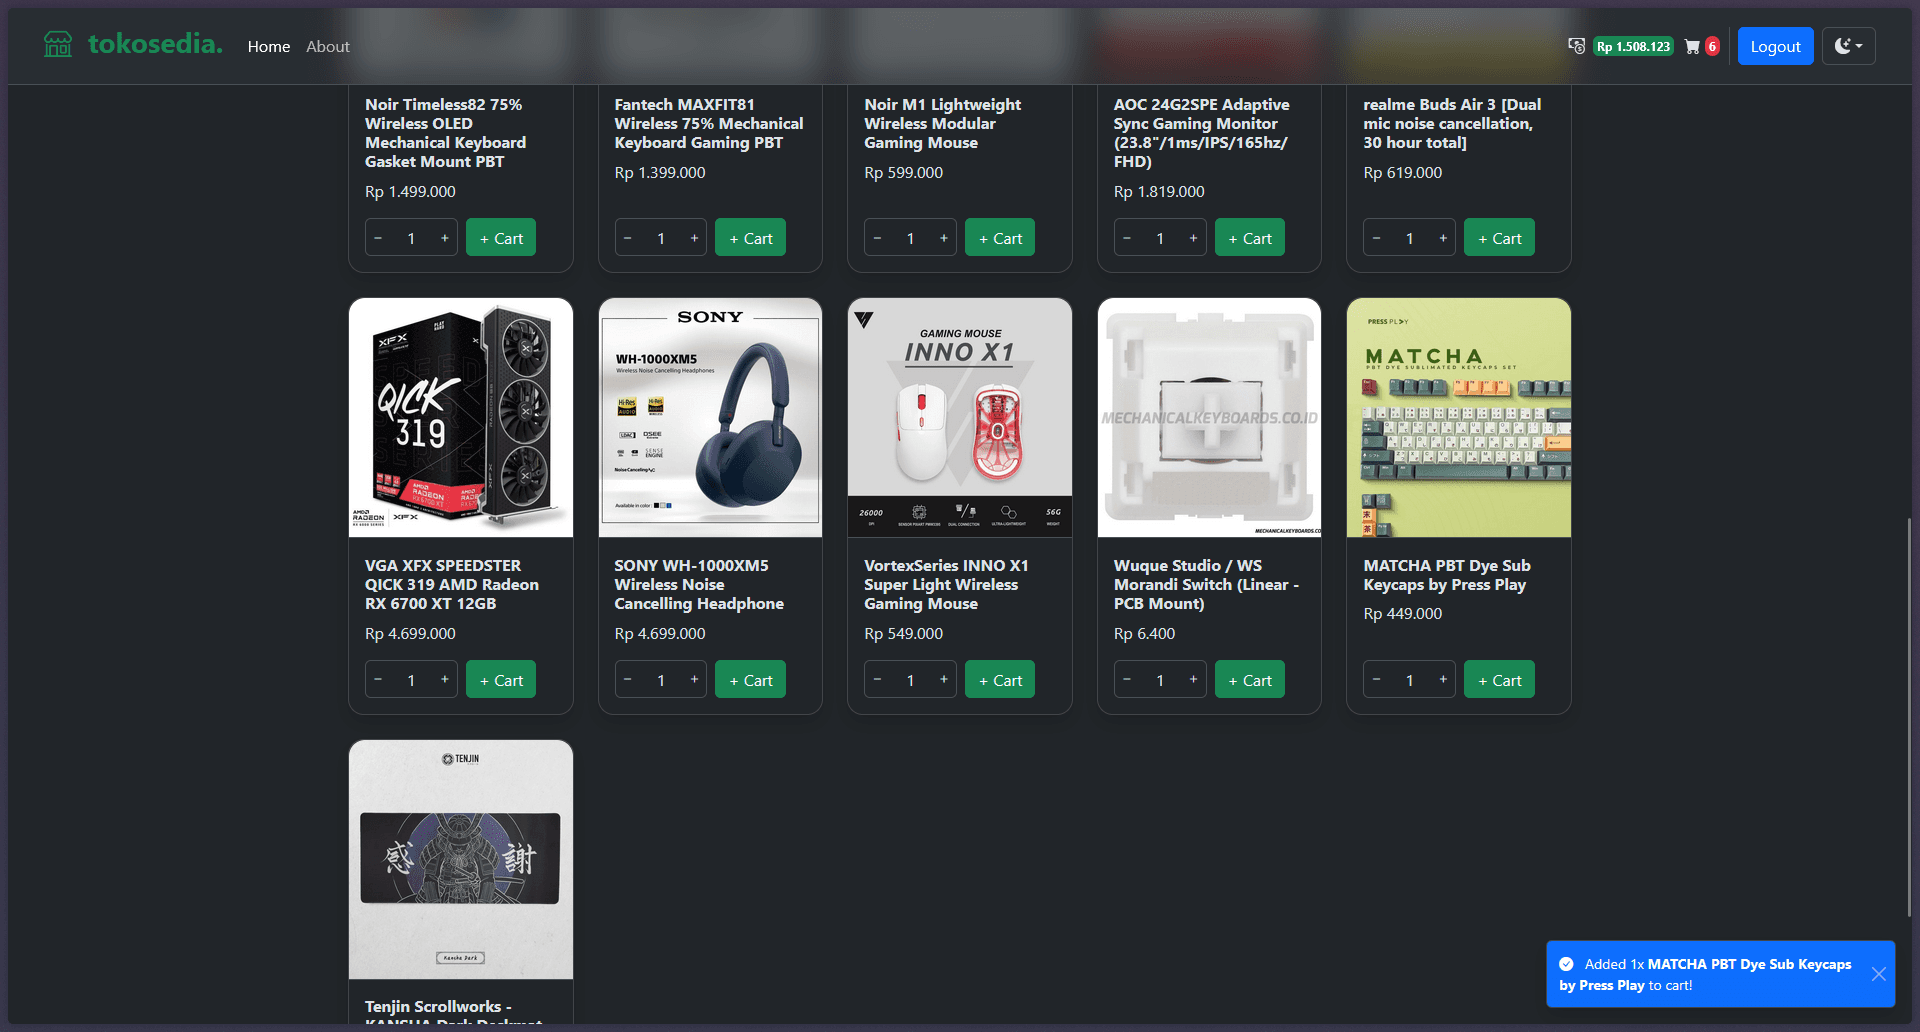
Task: Open the shopping cart icon
Action: tap(1692, 47)
